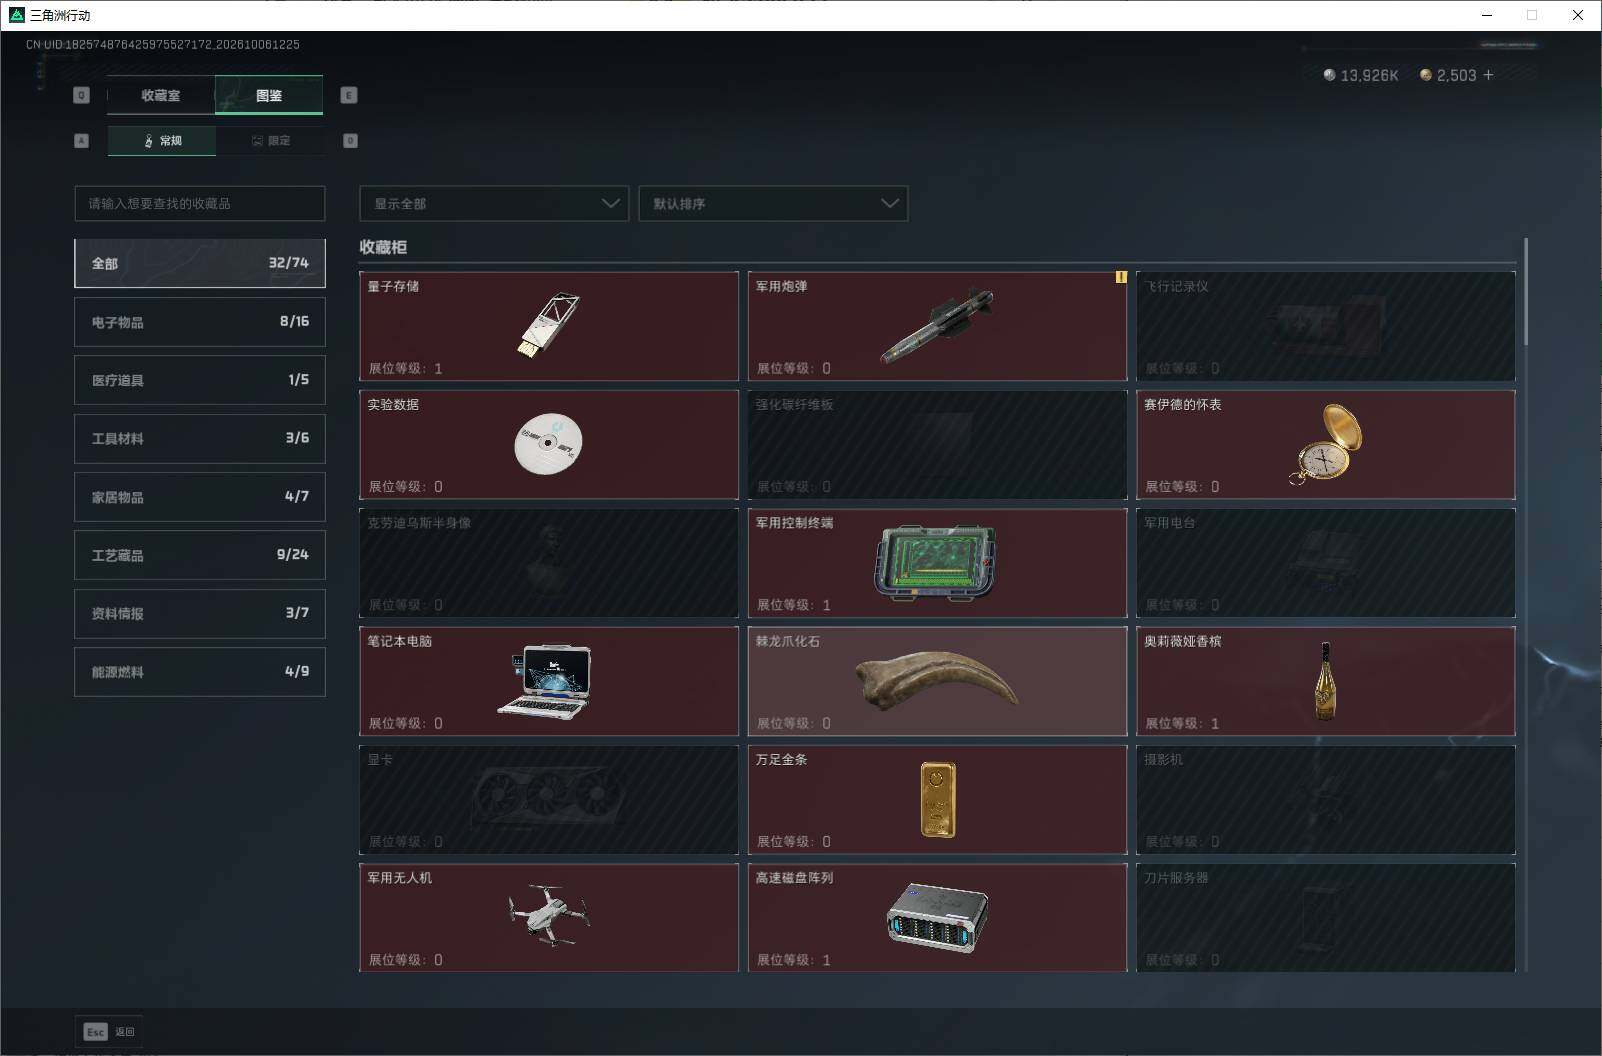Click the 军用无人机 drone icon

point(548,914)
